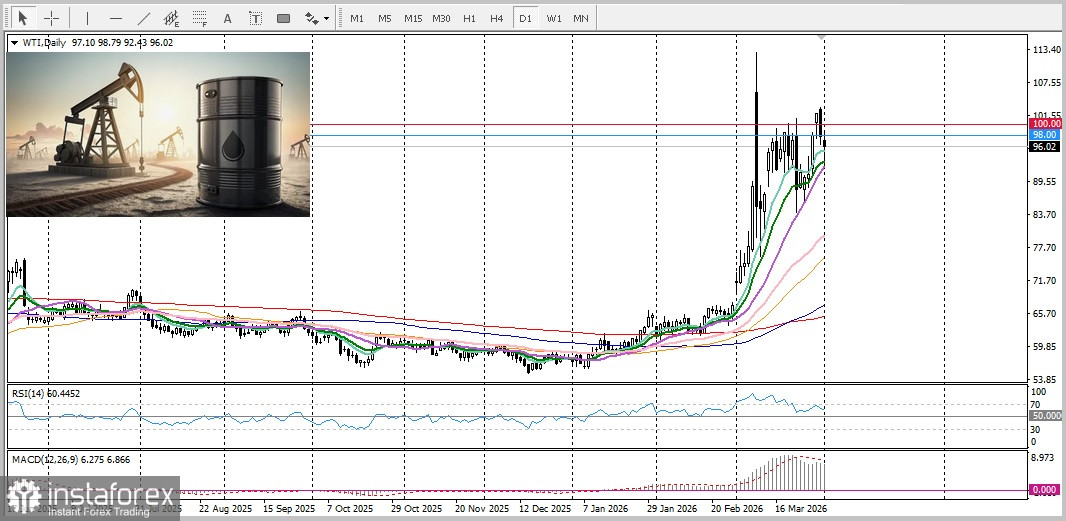This screenshot has height=521, width=1066.
Task: Open the arrows objects dropdown
Action: 316,18
